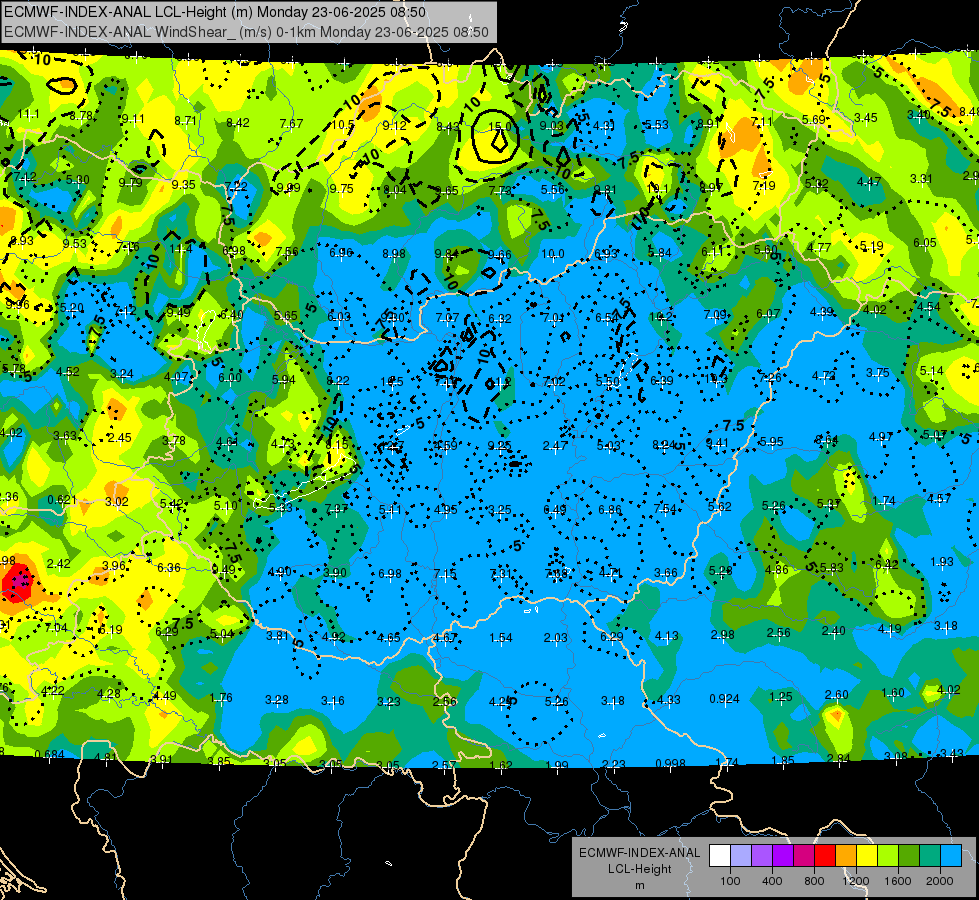This screenshot has height=900, width=979.
Task: Click the 7.67 map value
Action: [x=292, y=124]
